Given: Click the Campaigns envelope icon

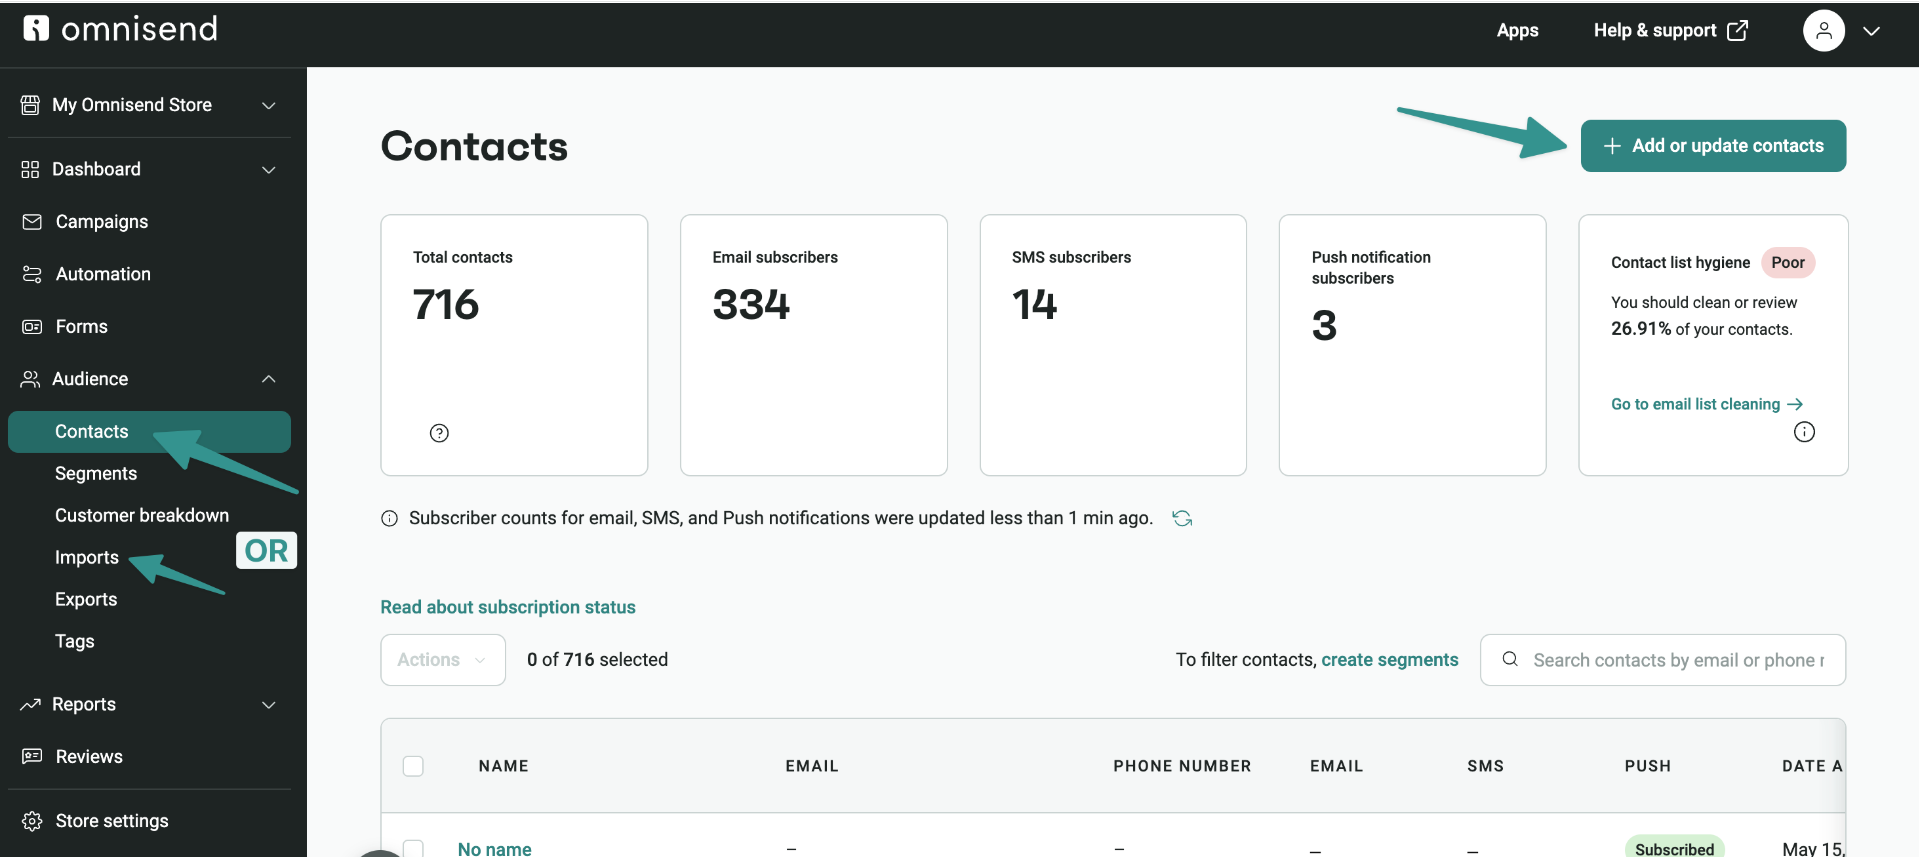Looking at the screenshot, I should tap(32, 222).
